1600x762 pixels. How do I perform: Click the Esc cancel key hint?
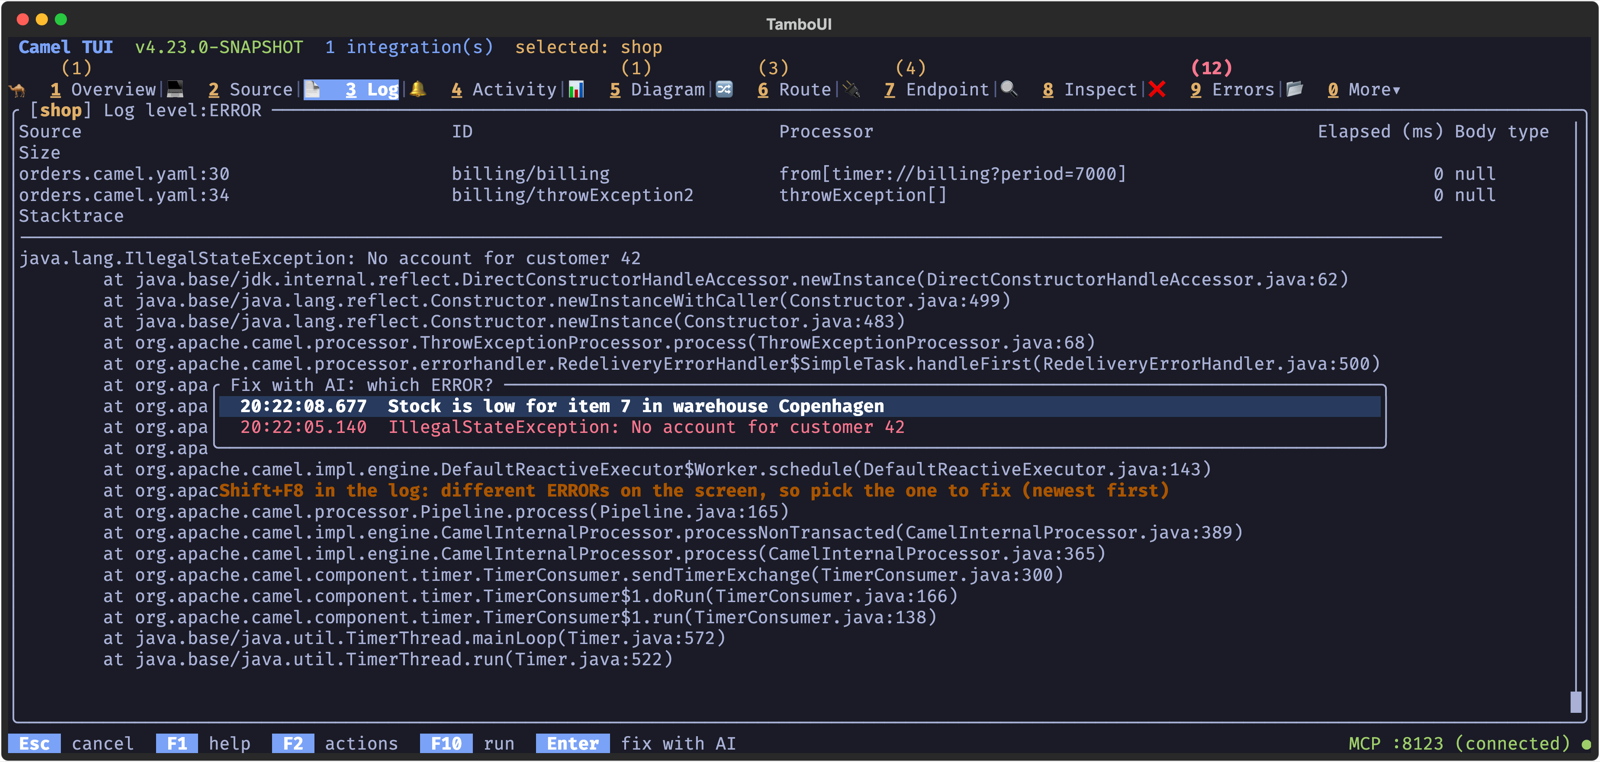71,744
